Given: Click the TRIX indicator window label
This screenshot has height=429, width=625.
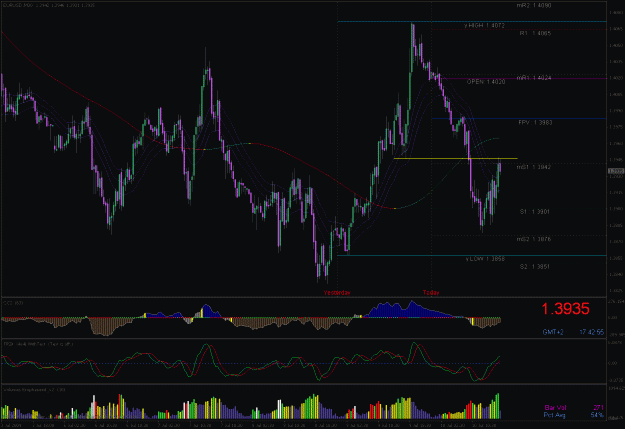Looking at the screenshot, I should 38,344.
